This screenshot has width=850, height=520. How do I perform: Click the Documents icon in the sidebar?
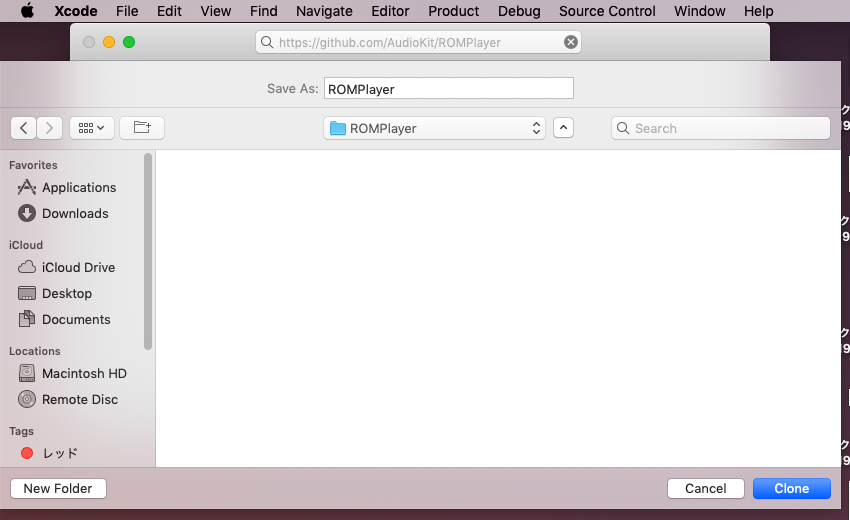27,319
